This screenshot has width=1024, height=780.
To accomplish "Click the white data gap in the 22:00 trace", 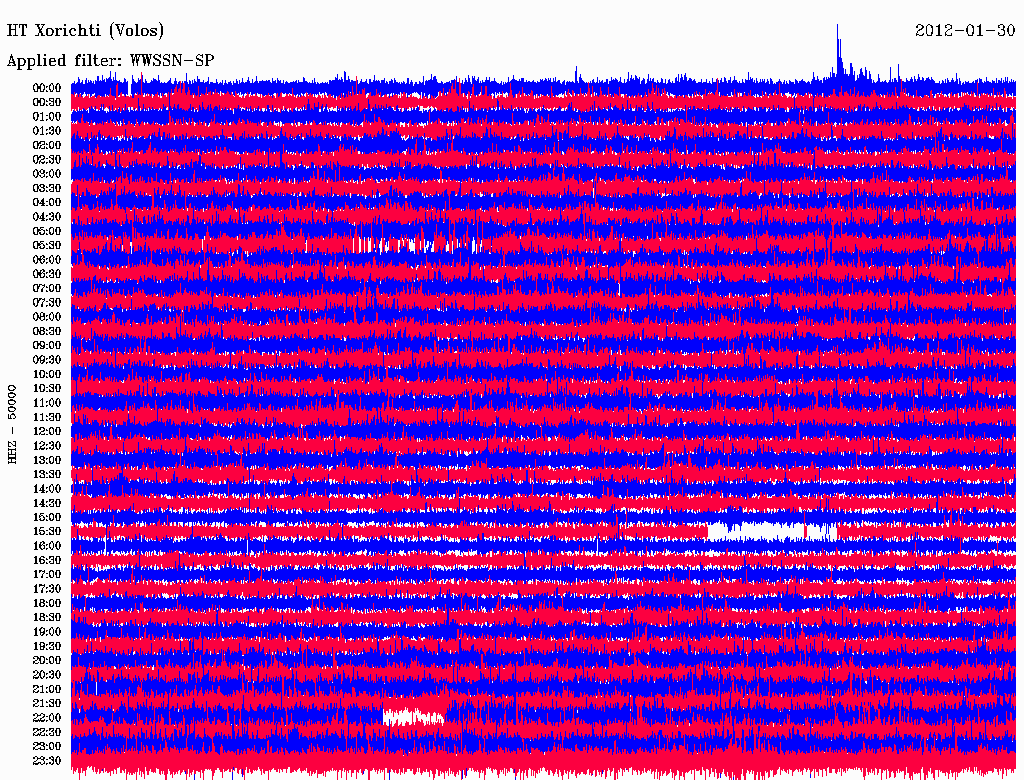I will coord(413,717).
